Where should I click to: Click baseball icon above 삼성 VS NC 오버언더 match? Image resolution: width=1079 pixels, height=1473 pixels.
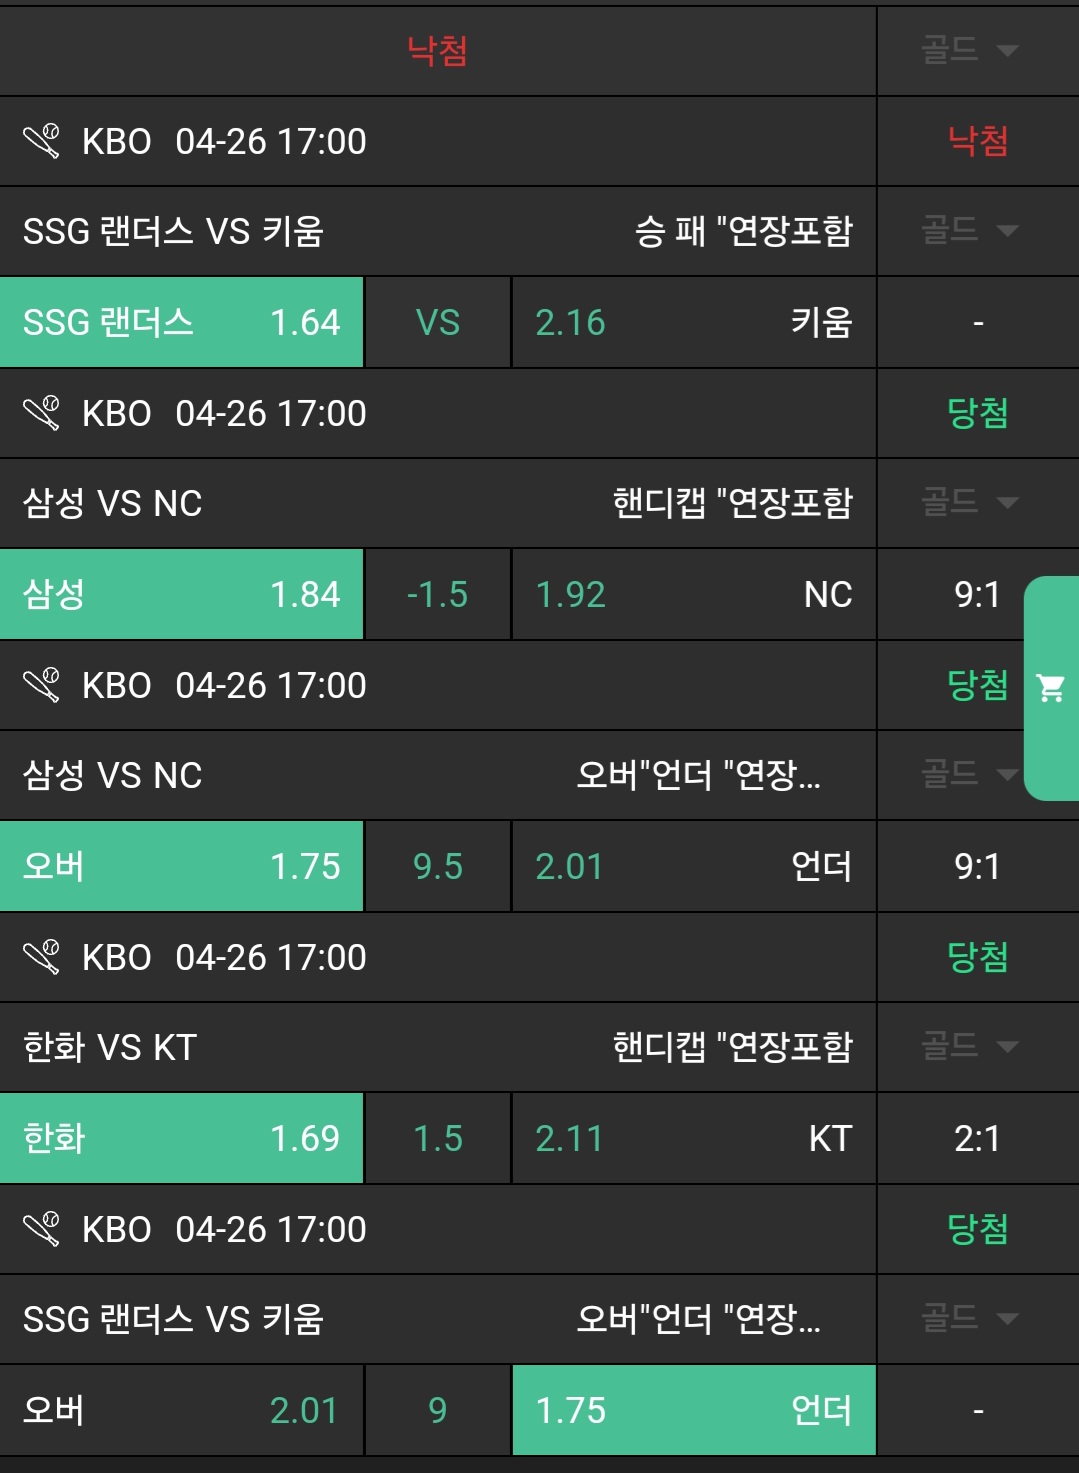click(x=42, y=685)
